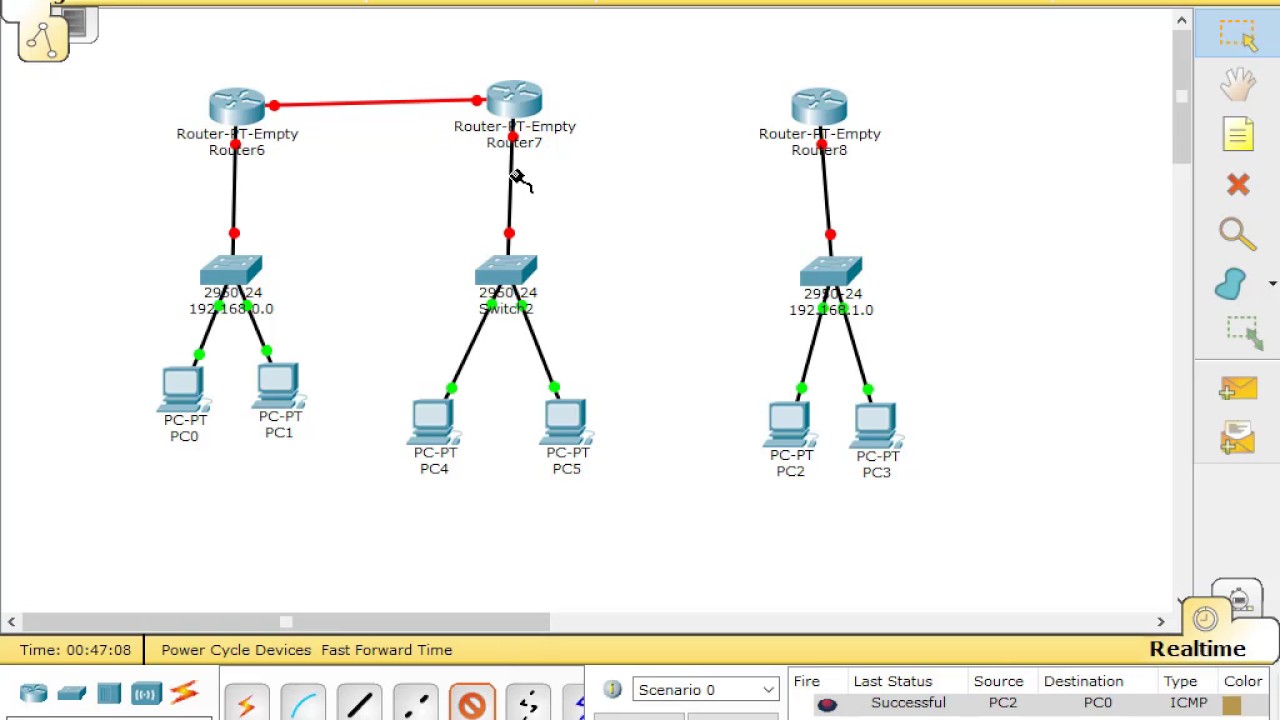Select the PC3 computer
This screenshot has width=1280, height=720.
coord(876,427)
